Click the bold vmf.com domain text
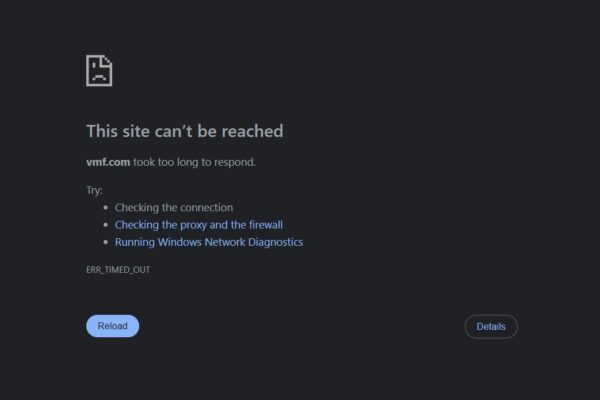 pos(108,162)
